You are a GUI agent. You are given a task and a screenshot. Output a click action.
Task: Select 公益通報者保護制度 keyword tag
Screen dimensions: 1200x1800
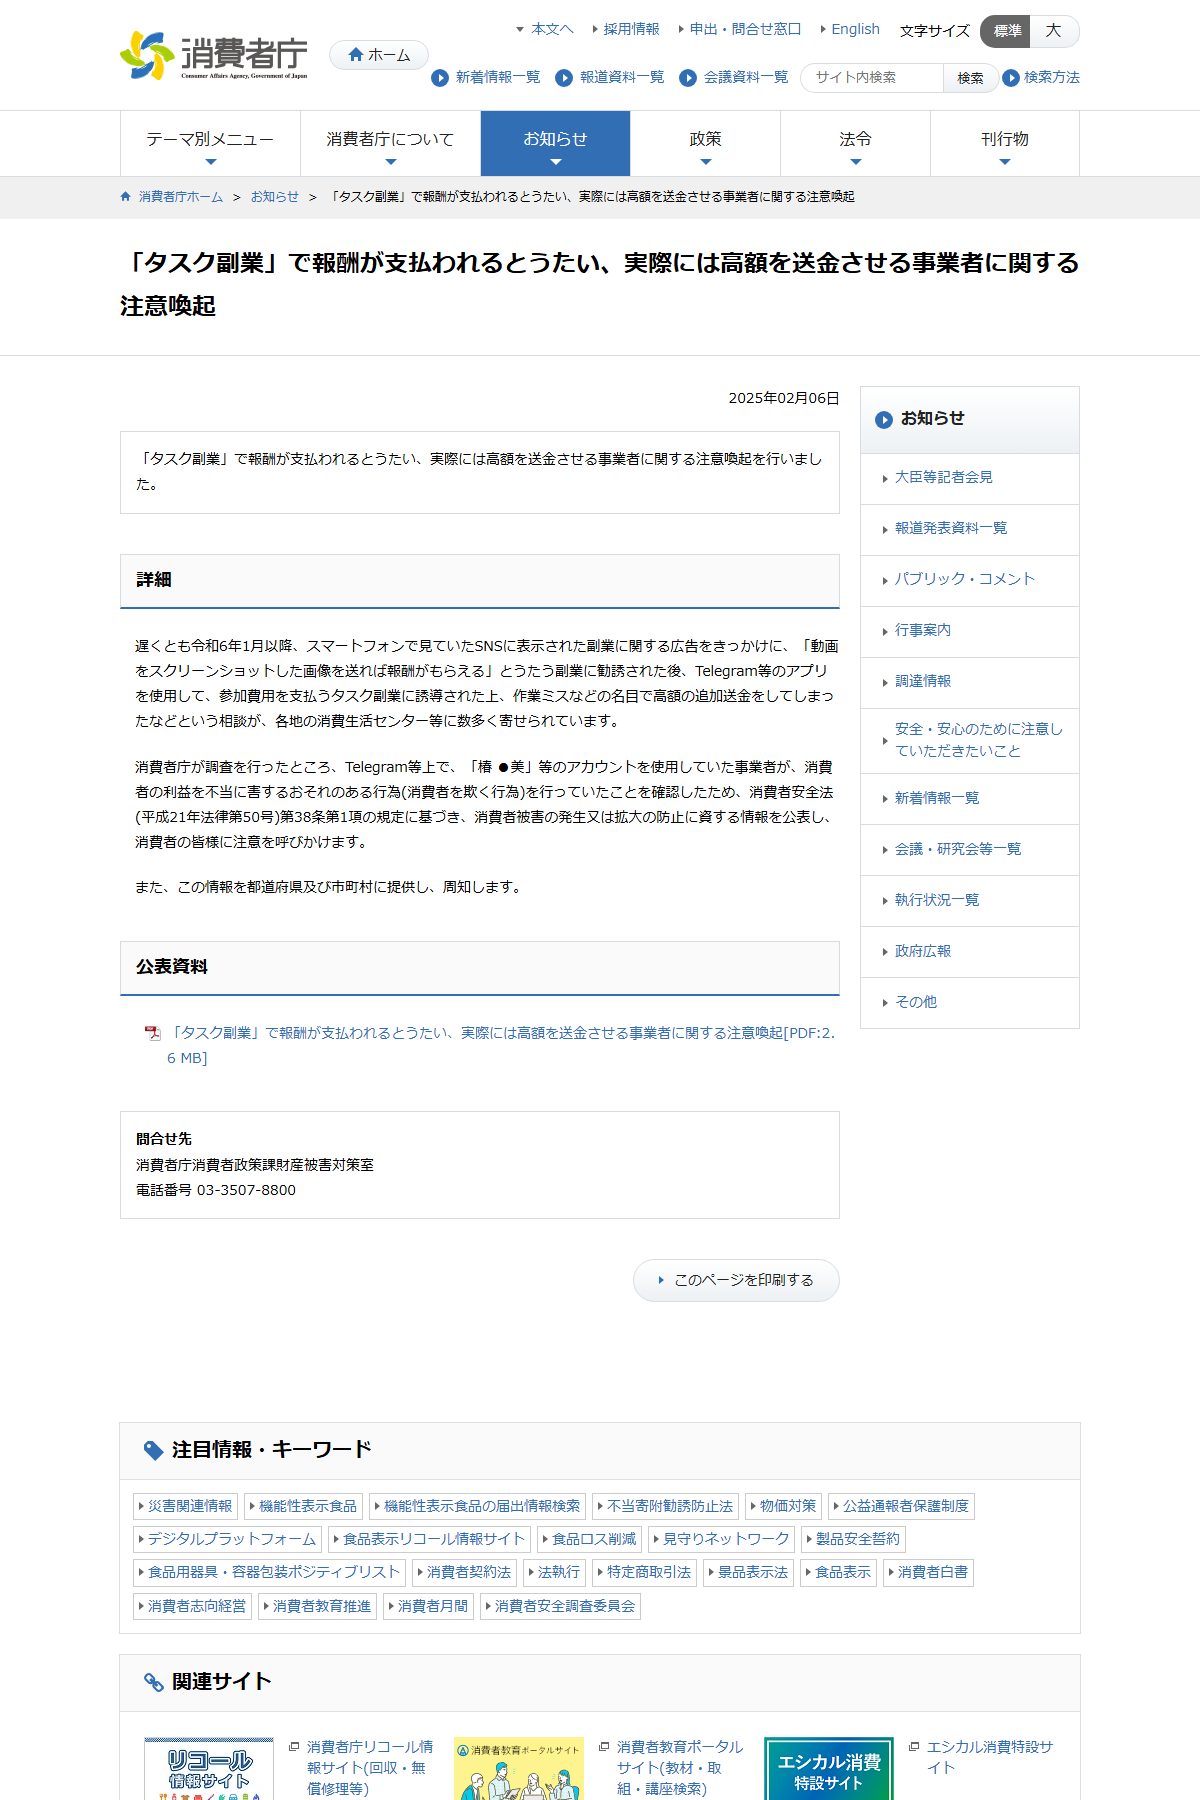click(902, 1506)
